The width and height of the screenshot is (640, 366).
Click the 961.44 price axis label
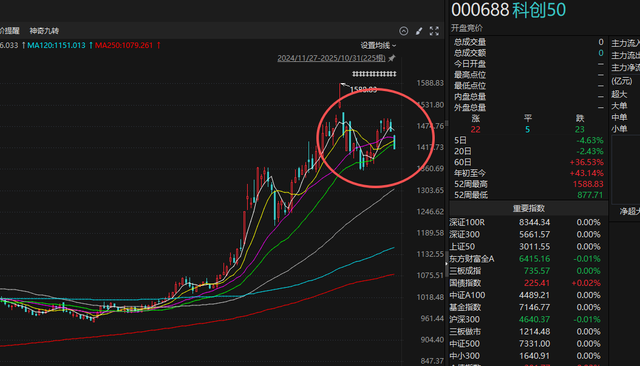(432, 318)
